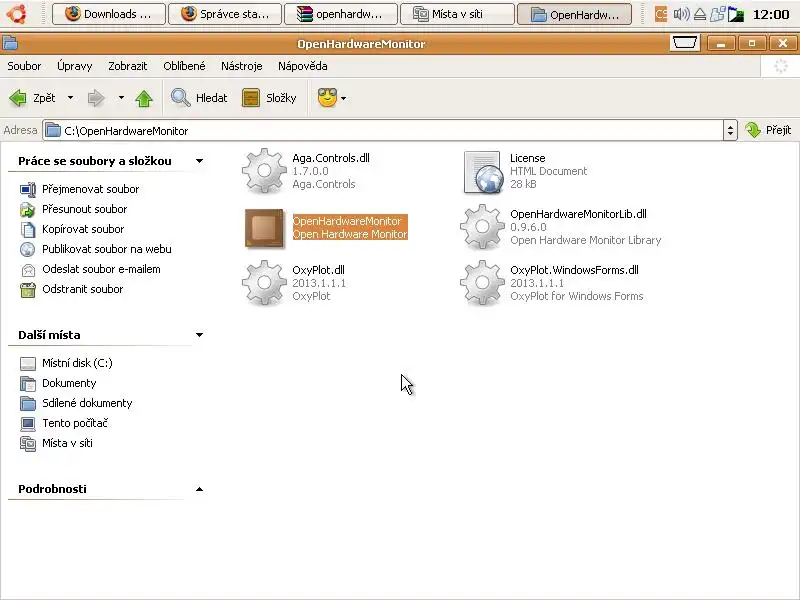Open the Zpět history dropdown arrow
The height and width of the screenshot is (600, 800).
[x=70, y=97]
